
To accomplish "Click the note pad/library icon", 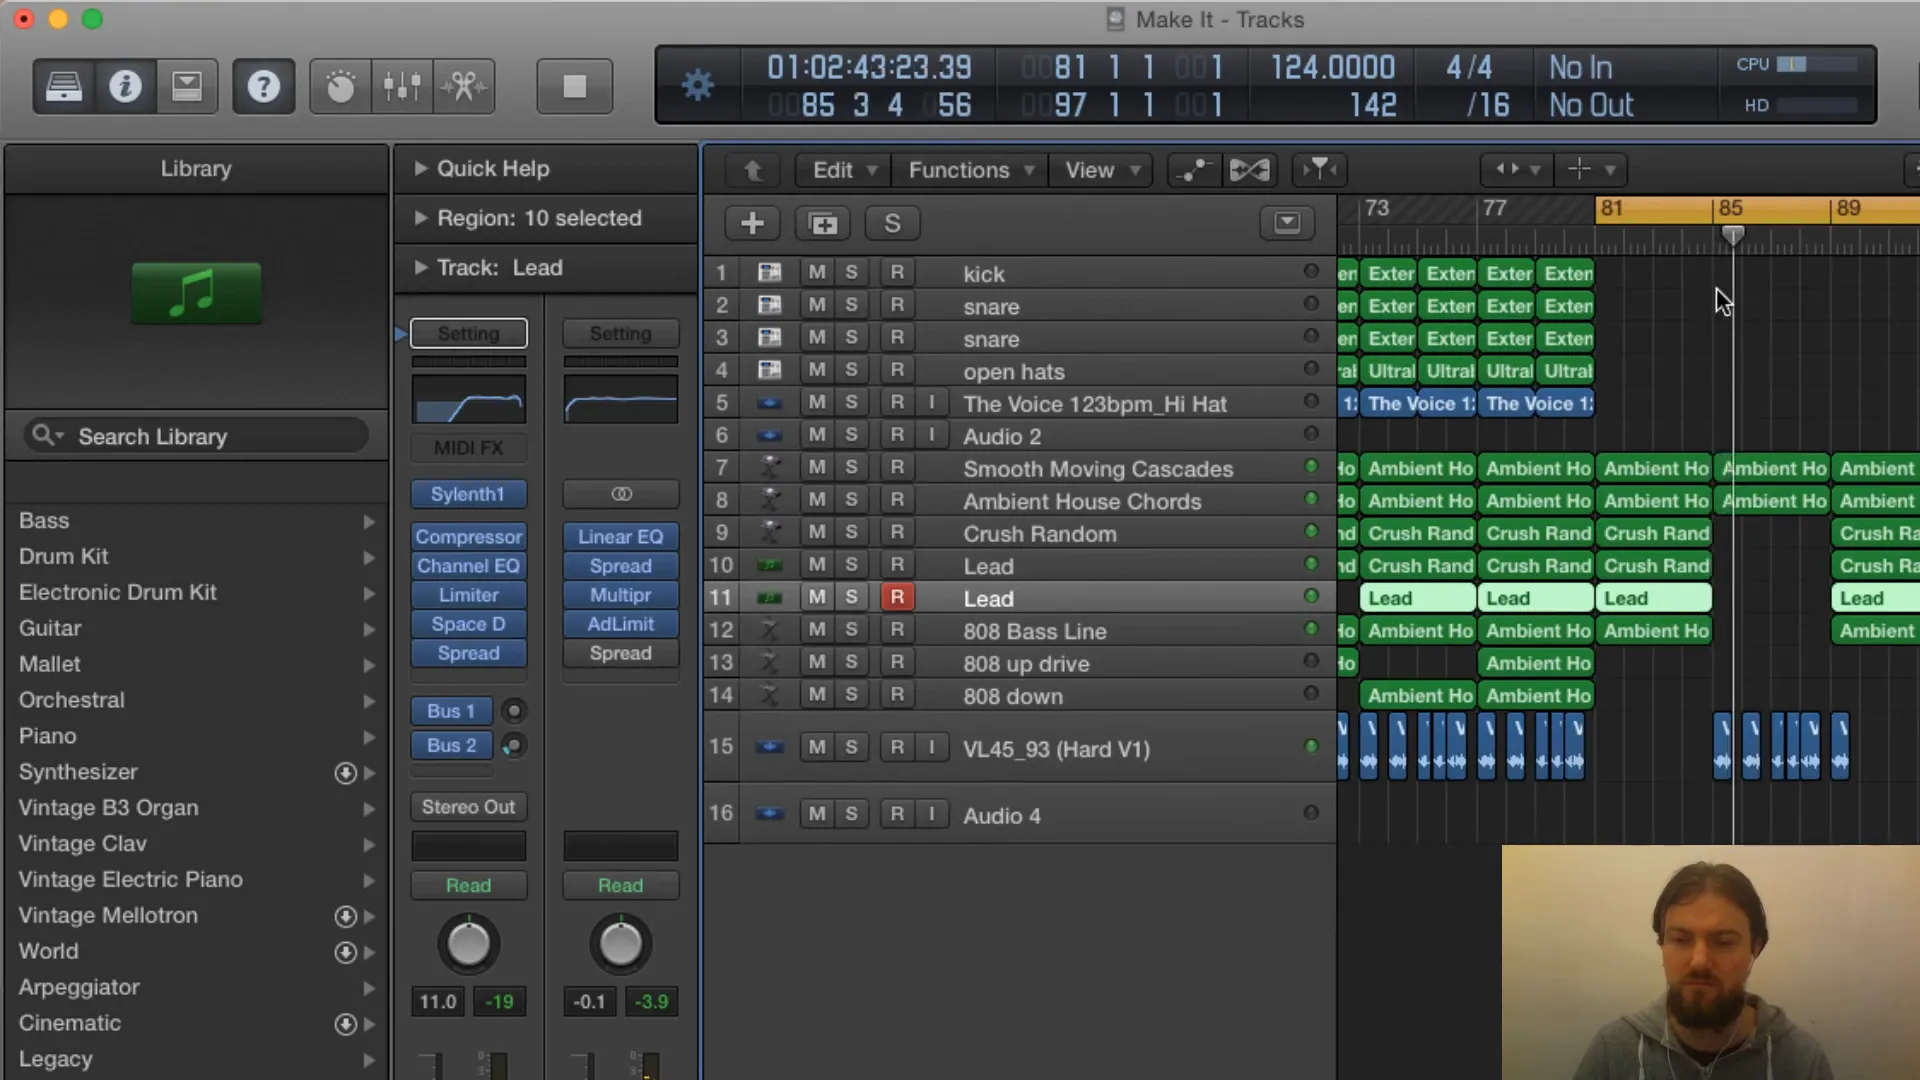I will [x=186, y=87].
